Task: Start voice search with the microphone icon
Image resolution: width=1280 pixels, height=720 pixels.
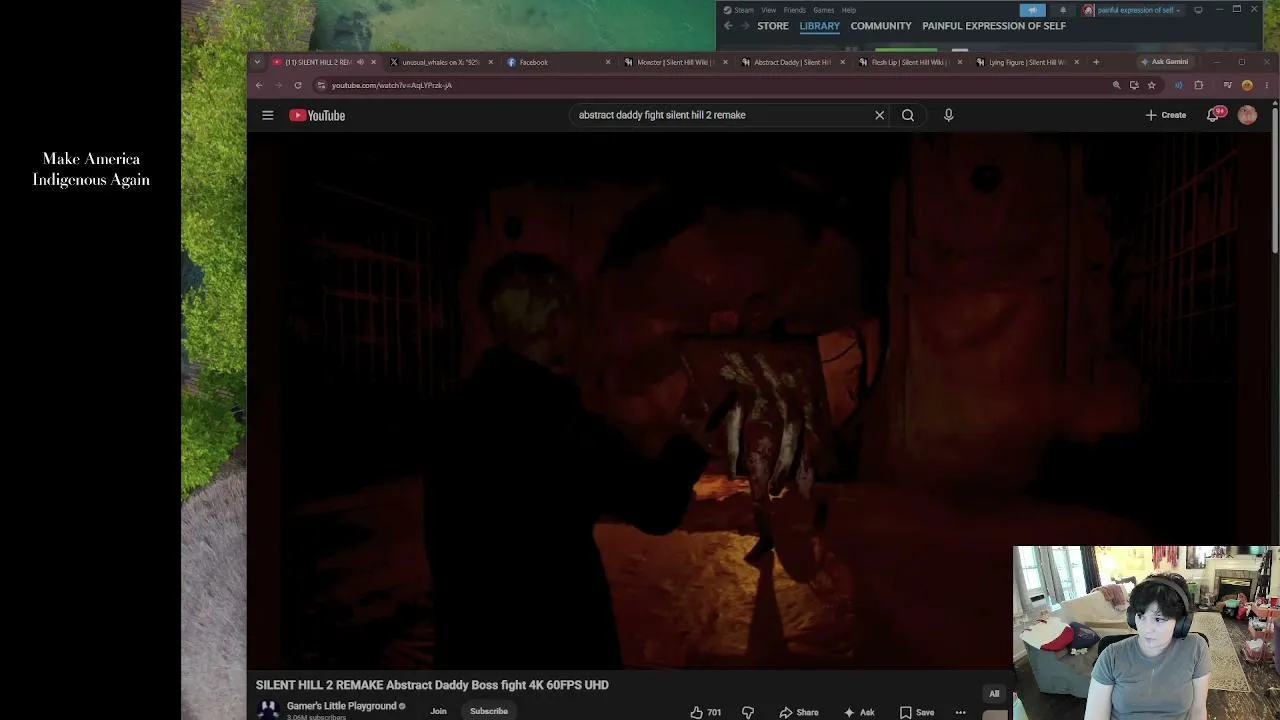Action: pos(949,115)
